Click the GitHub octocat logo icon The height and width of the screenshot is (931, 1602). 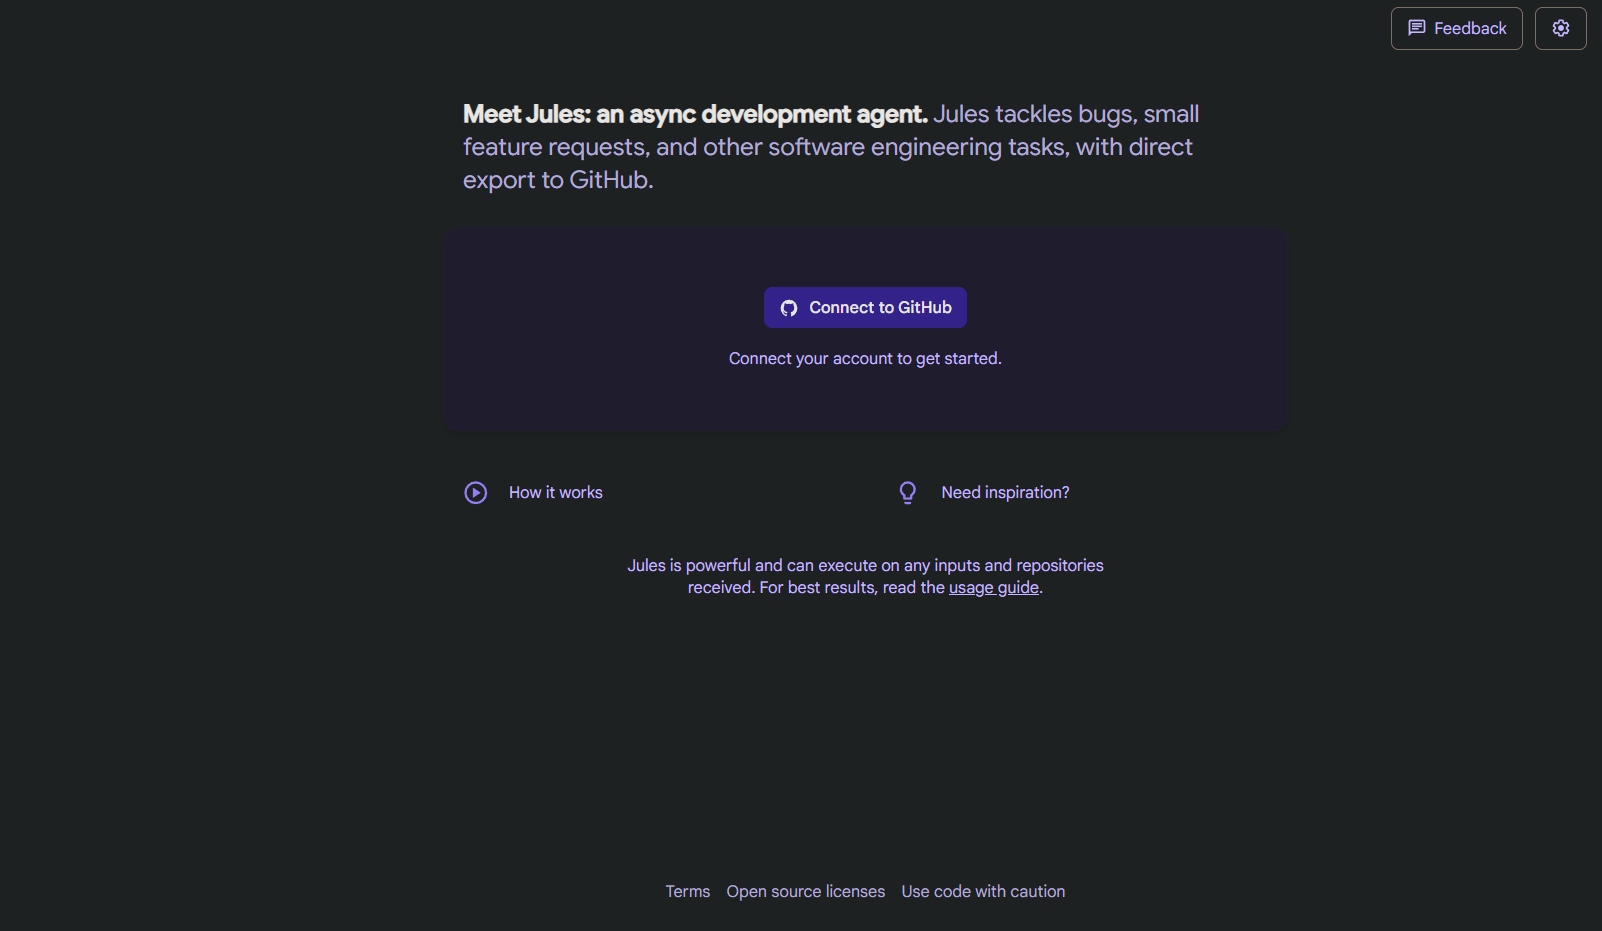tap(789, 308)
